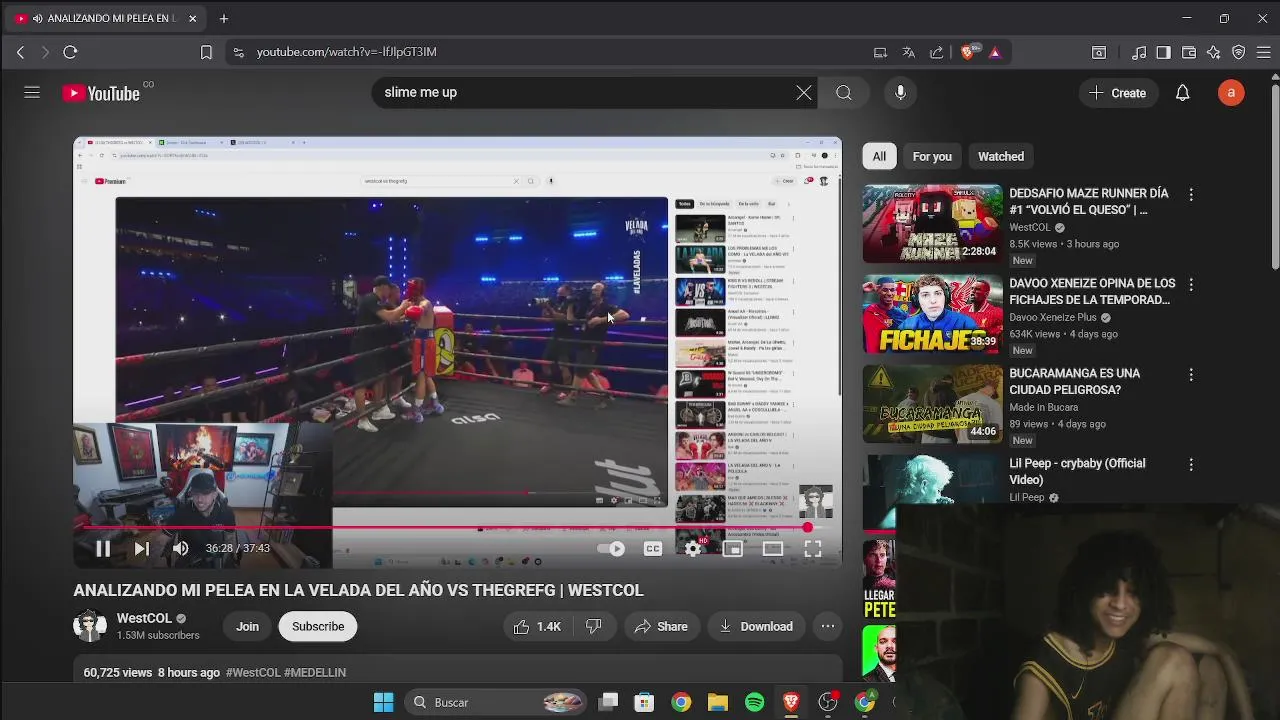Open the account avatar menu
The height and width of the screenshot is (720, 1280).
click(x=1231, y=93)
